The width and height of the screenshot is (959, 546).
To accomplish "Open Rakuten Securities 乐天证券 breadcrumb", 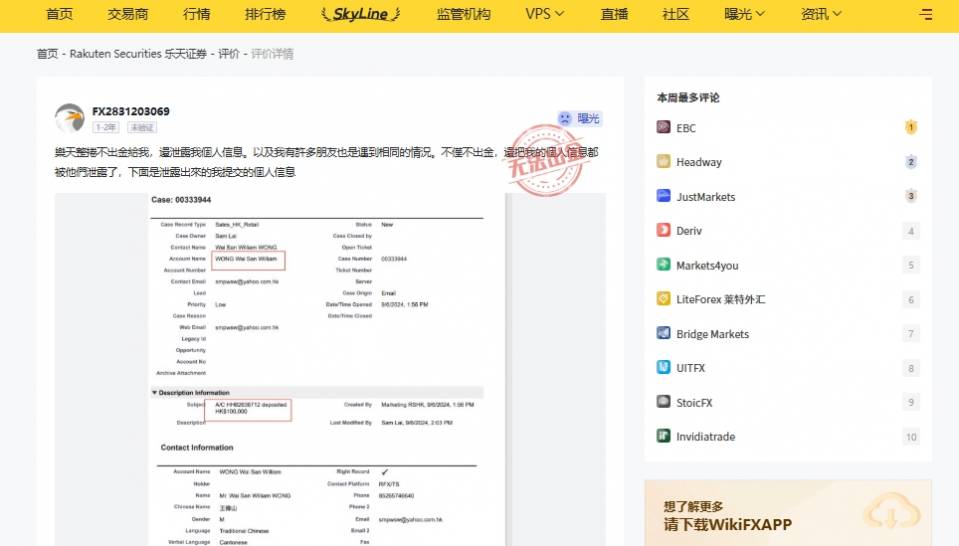I will (x=138, y=54).
